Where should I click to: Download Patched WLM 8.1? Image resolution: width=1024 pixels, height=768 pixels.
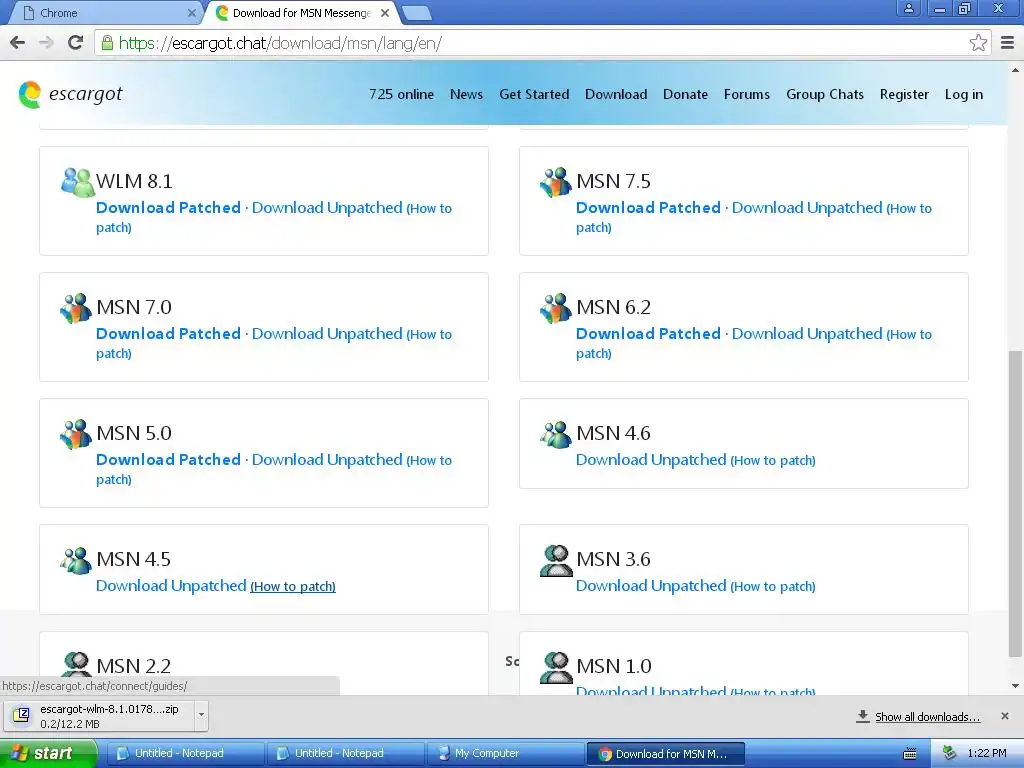point(168,208)
